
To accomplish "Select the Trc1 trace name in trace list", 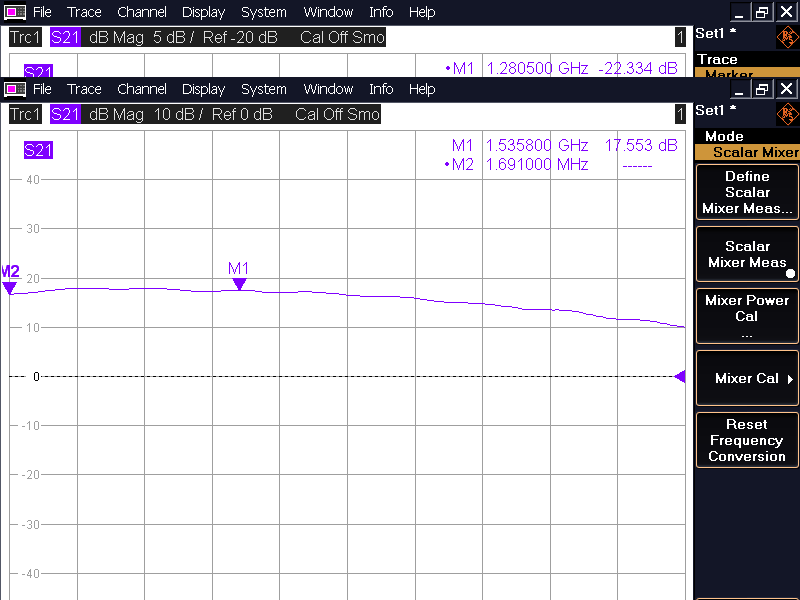I will tap(27, 114).
